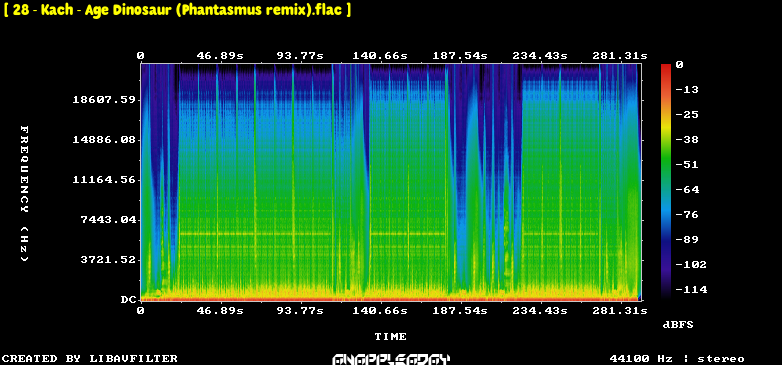Screen dimensions: 782x365
Task: Click the 7443.04 frequency tick label
Action: pyautogui.click(x=108, y=220)
